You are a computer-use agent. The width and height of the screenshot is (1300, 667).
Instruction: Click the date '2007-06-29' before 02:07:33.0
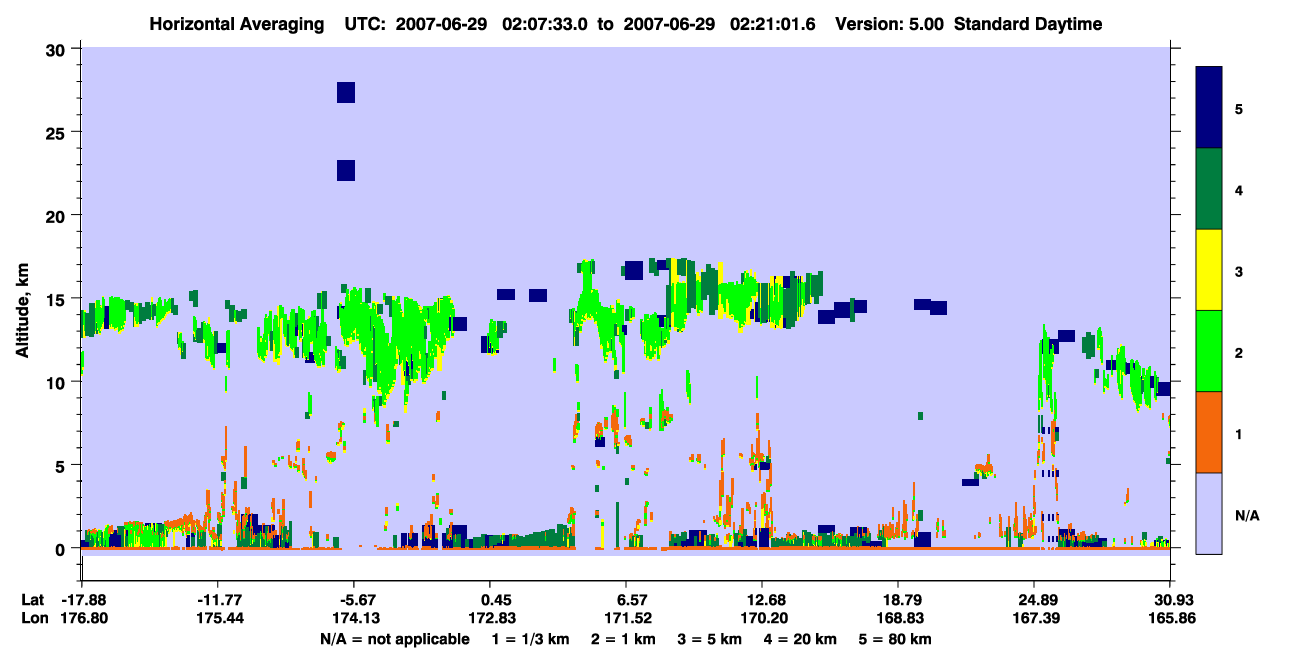point(440,24)
